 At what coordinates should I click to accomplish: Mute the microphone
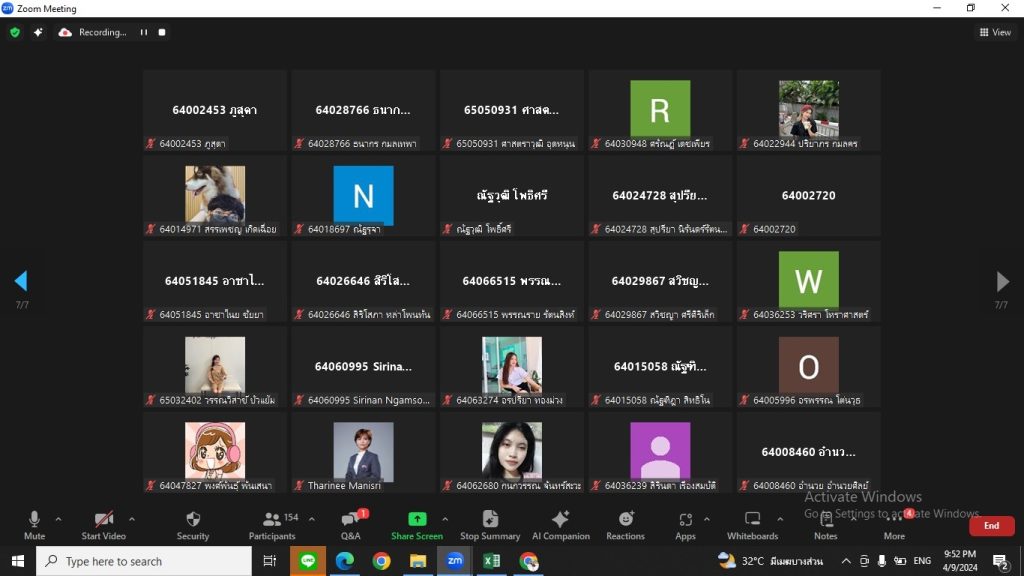point(34,525)
